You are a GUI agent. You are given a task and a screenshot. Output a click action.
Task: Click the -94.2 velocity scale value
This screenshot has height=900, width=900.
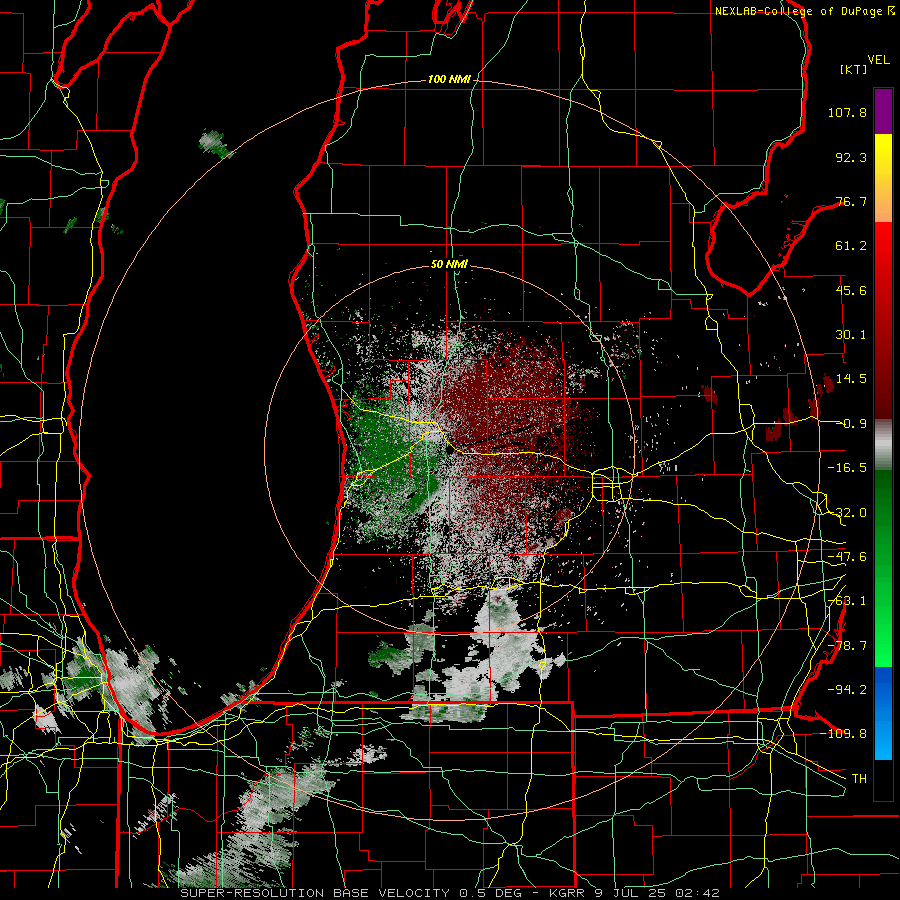847,689
